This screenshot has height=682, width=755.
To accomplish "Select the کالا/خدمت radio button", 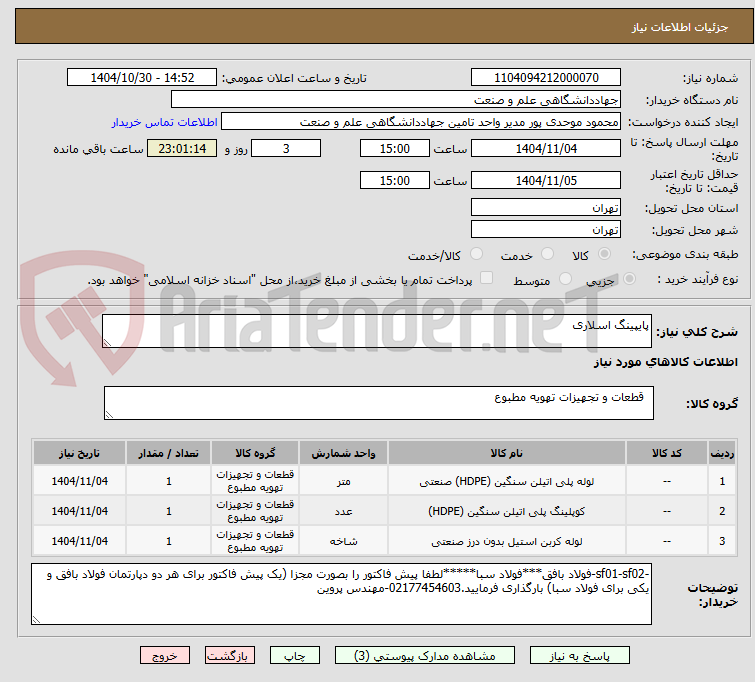I will click(x=476, y=254).
